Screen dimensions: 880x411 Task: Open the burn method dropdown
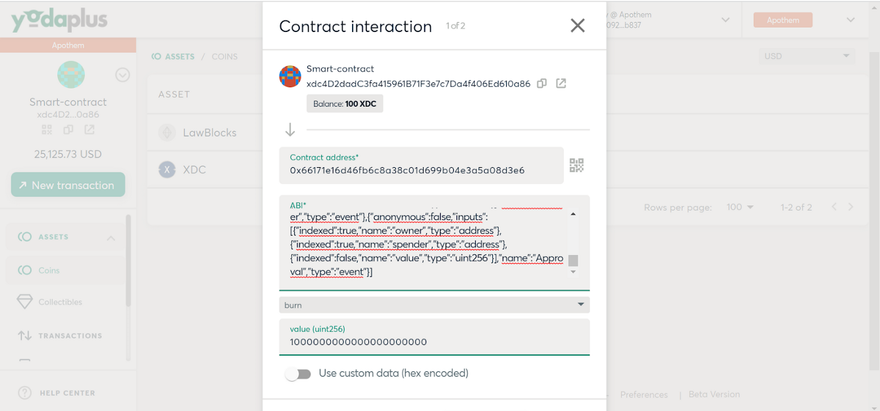coord(434,305)
